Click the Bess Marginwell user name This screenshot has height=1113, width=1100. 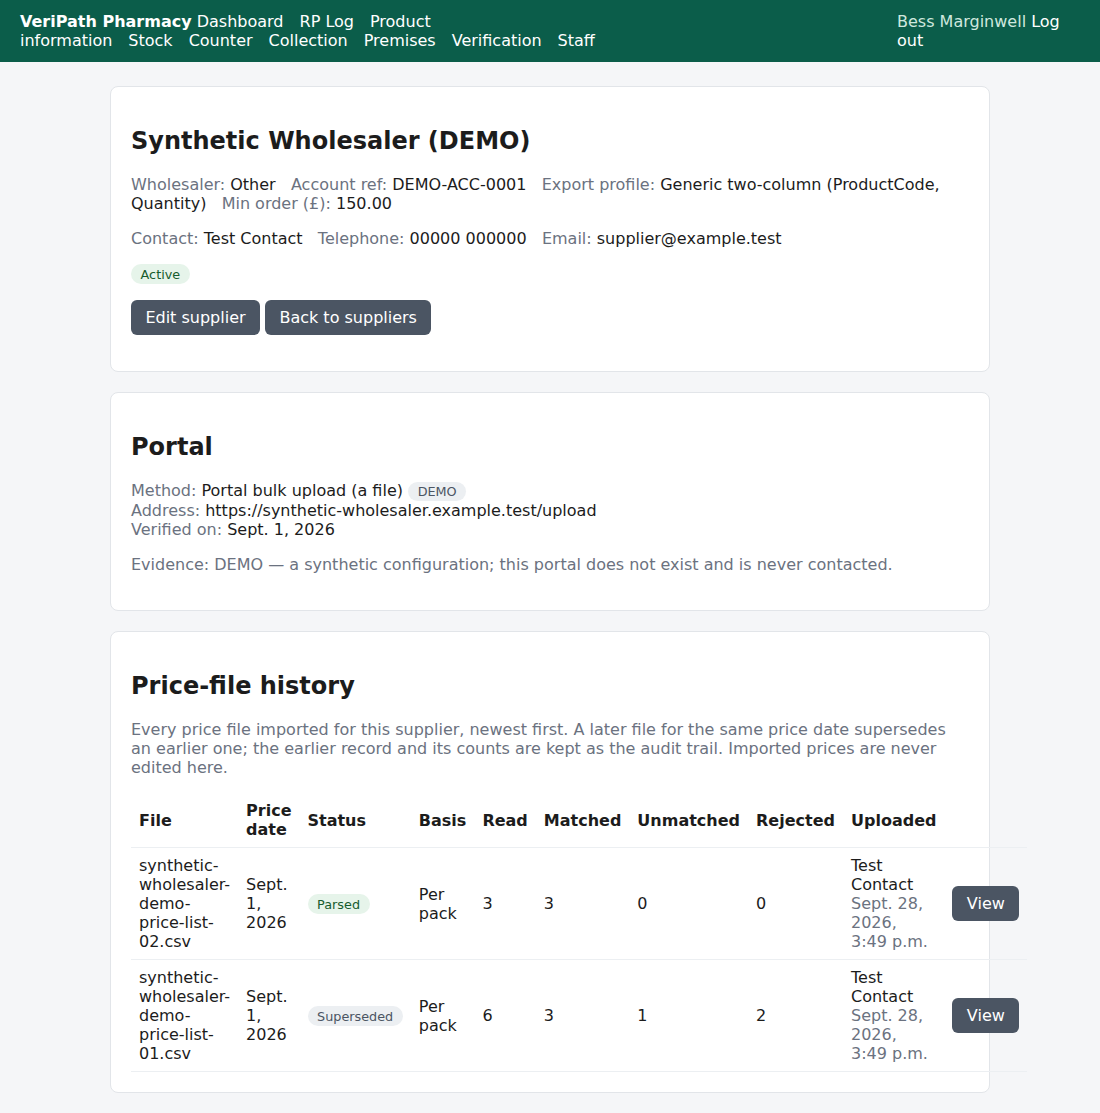(962, 21)
